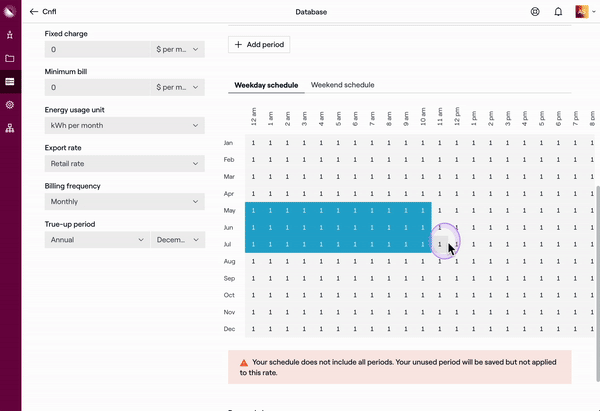This screenshot has width=600, height=411.
Task: Open settings gear in left sidebar
Action: (x=10, y=104)
